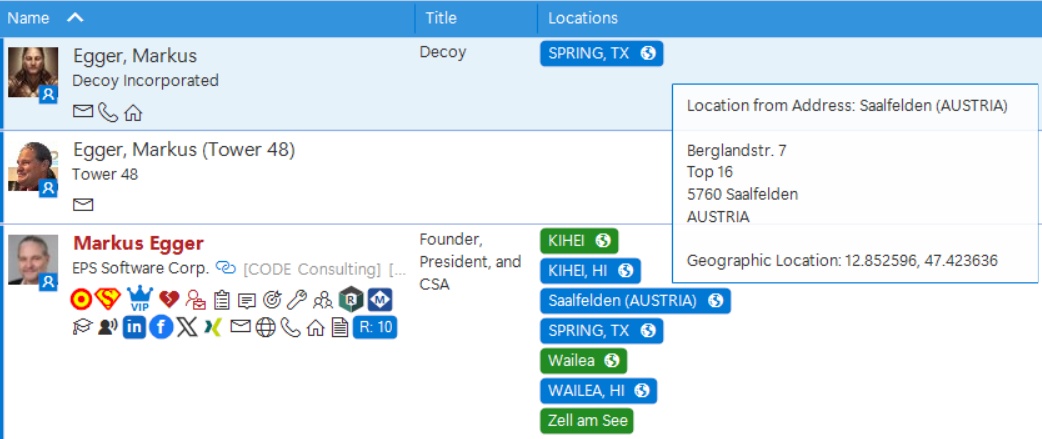Click the SPRING, TX tag in Markus Egger row
Viewport: 1042px width, 439px height.
(601, 331)
